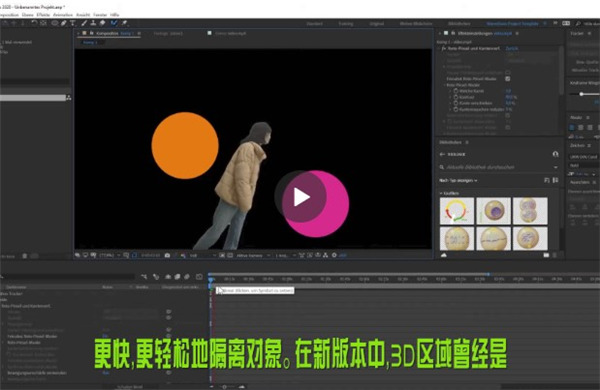Select the Brush tool

point(84,23)
